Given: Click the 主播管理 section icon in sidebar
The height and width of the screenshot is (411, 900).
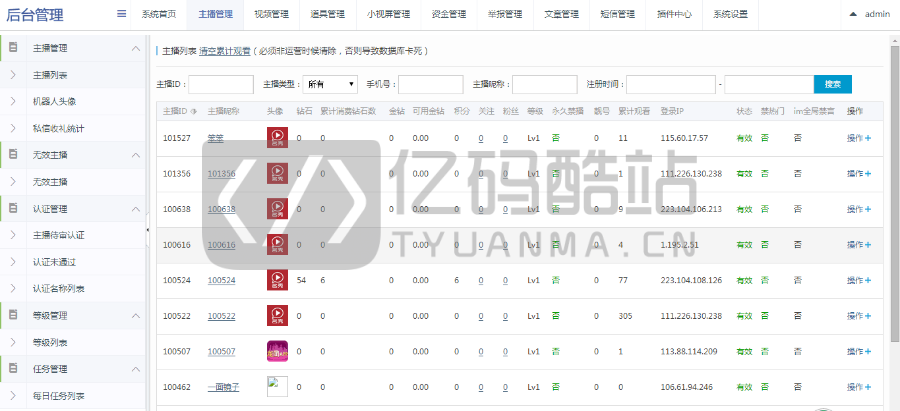Looking at the screenshot, I should [13, 48].
